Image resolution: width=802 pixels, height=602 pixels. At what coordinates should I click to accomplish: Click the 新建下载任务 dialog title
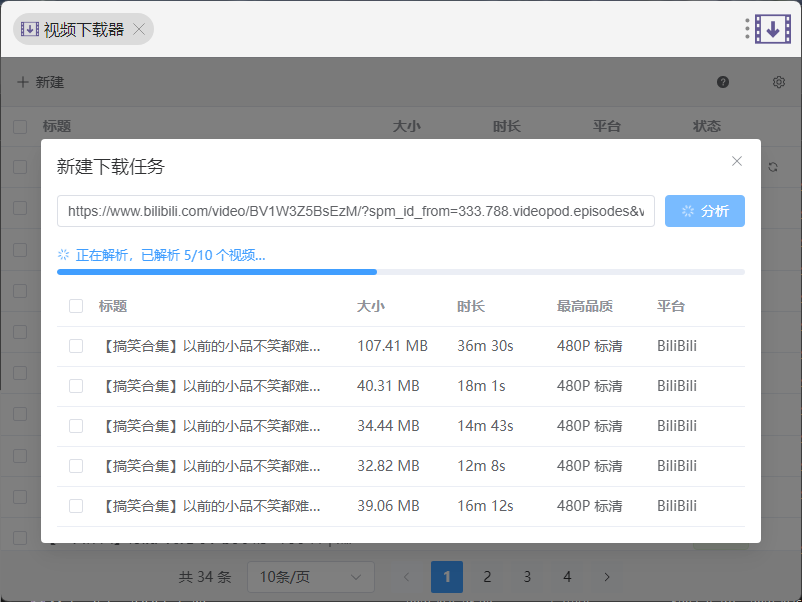tap(110, 166)
